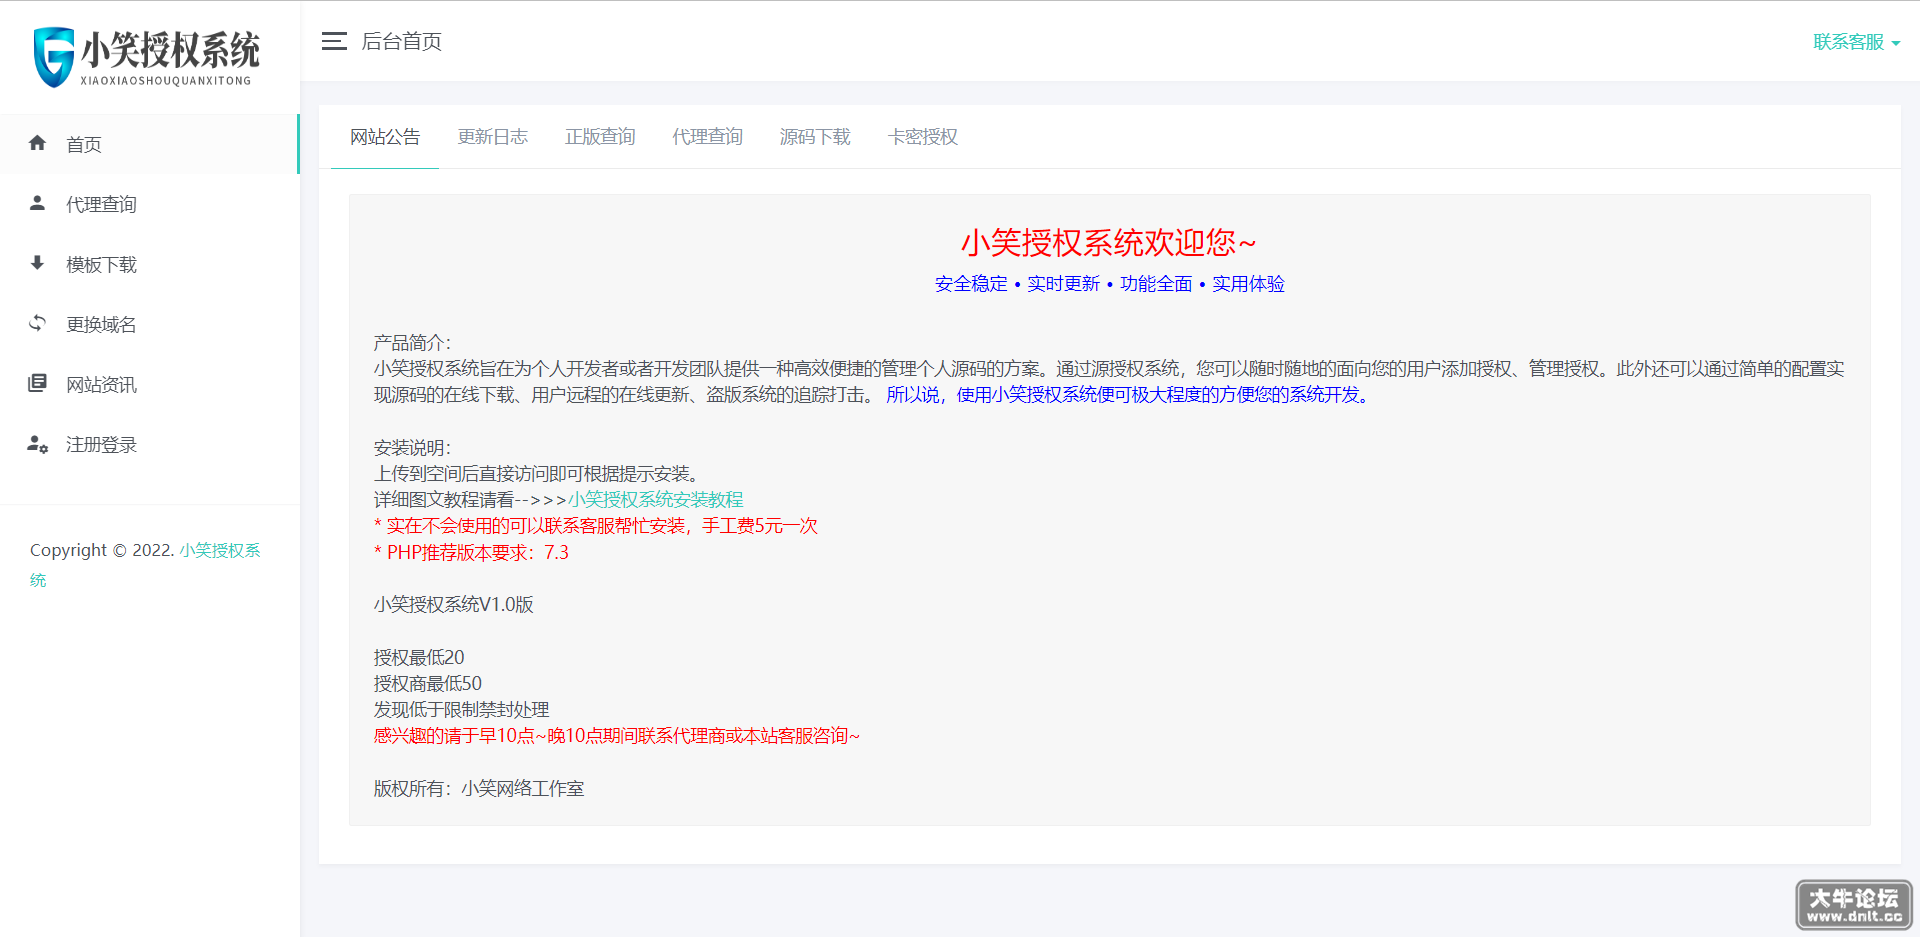This screenshot has height=937, width=1920.
Task: Click the home icon beside 首页
Action: point(37,143)
